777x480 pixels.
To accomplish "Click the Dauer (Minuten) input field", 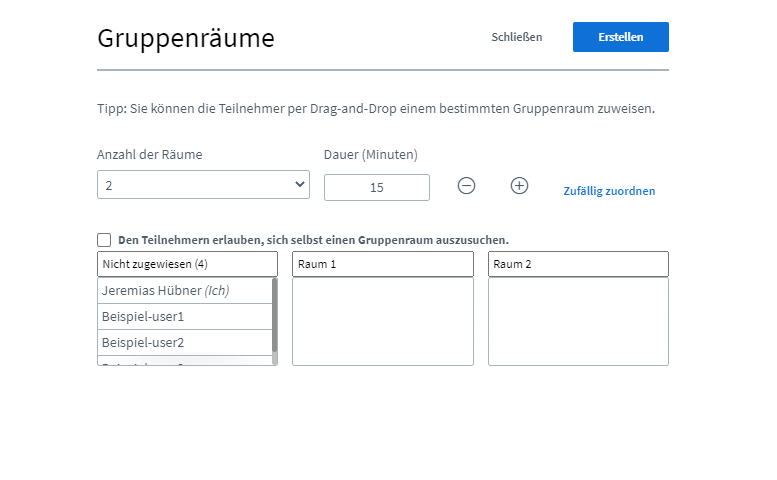I will tap(377, 187).
